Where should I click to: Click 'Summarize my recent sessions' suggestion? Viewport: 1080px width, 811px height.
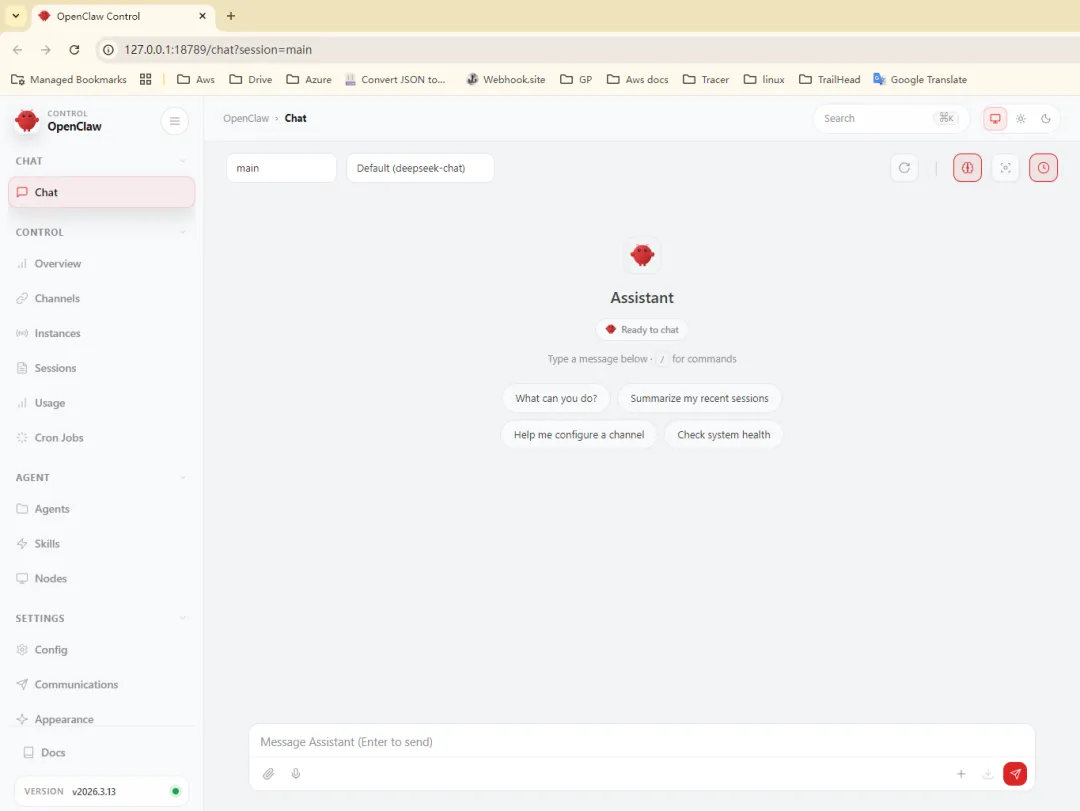pos(699,398)
